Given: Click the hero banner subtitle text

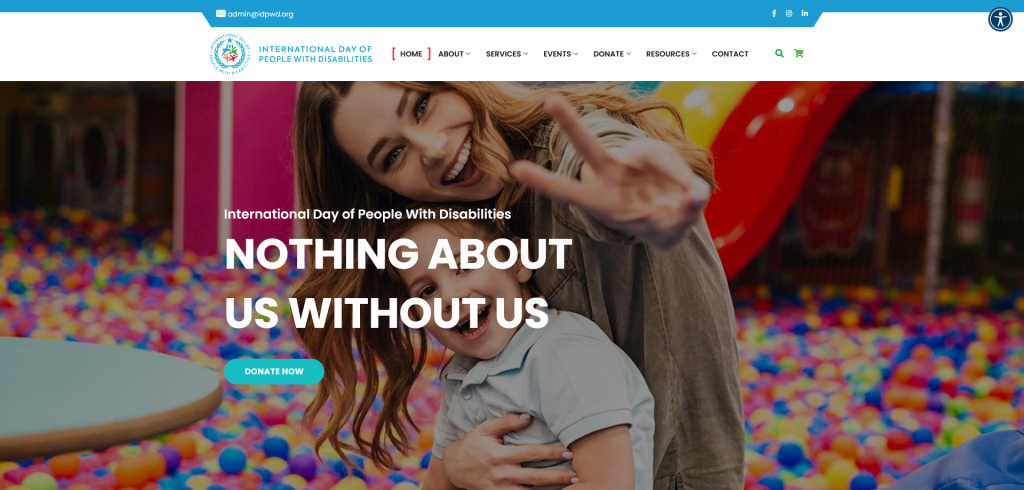Looking at the screenshot, I should [368, 214].
